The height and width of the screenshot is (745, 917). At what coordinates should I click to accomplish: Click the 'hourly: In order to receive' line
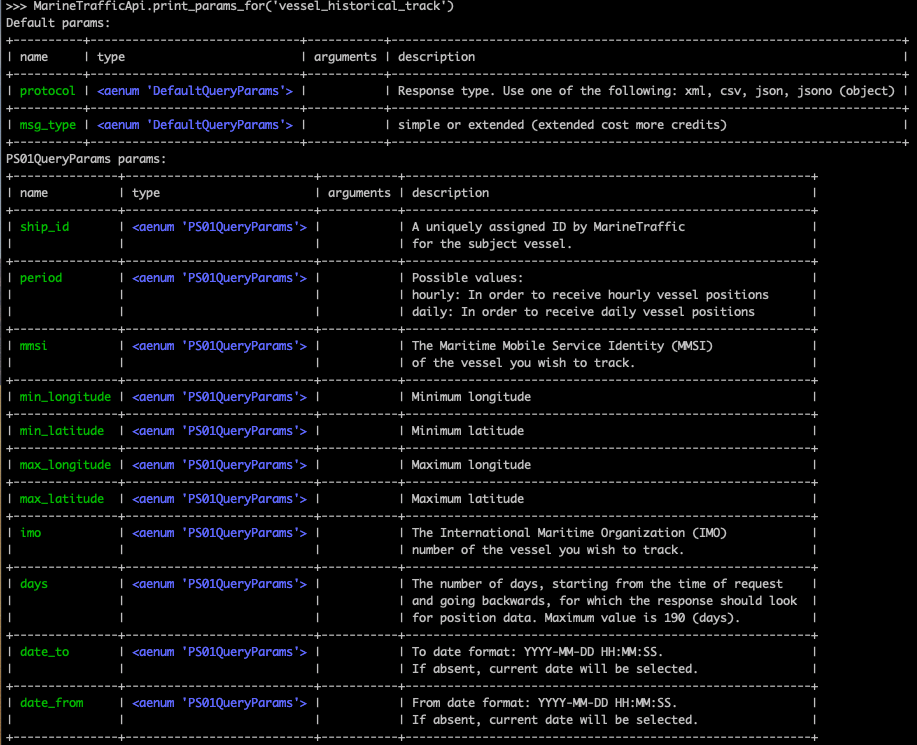(x=590, y=295)
